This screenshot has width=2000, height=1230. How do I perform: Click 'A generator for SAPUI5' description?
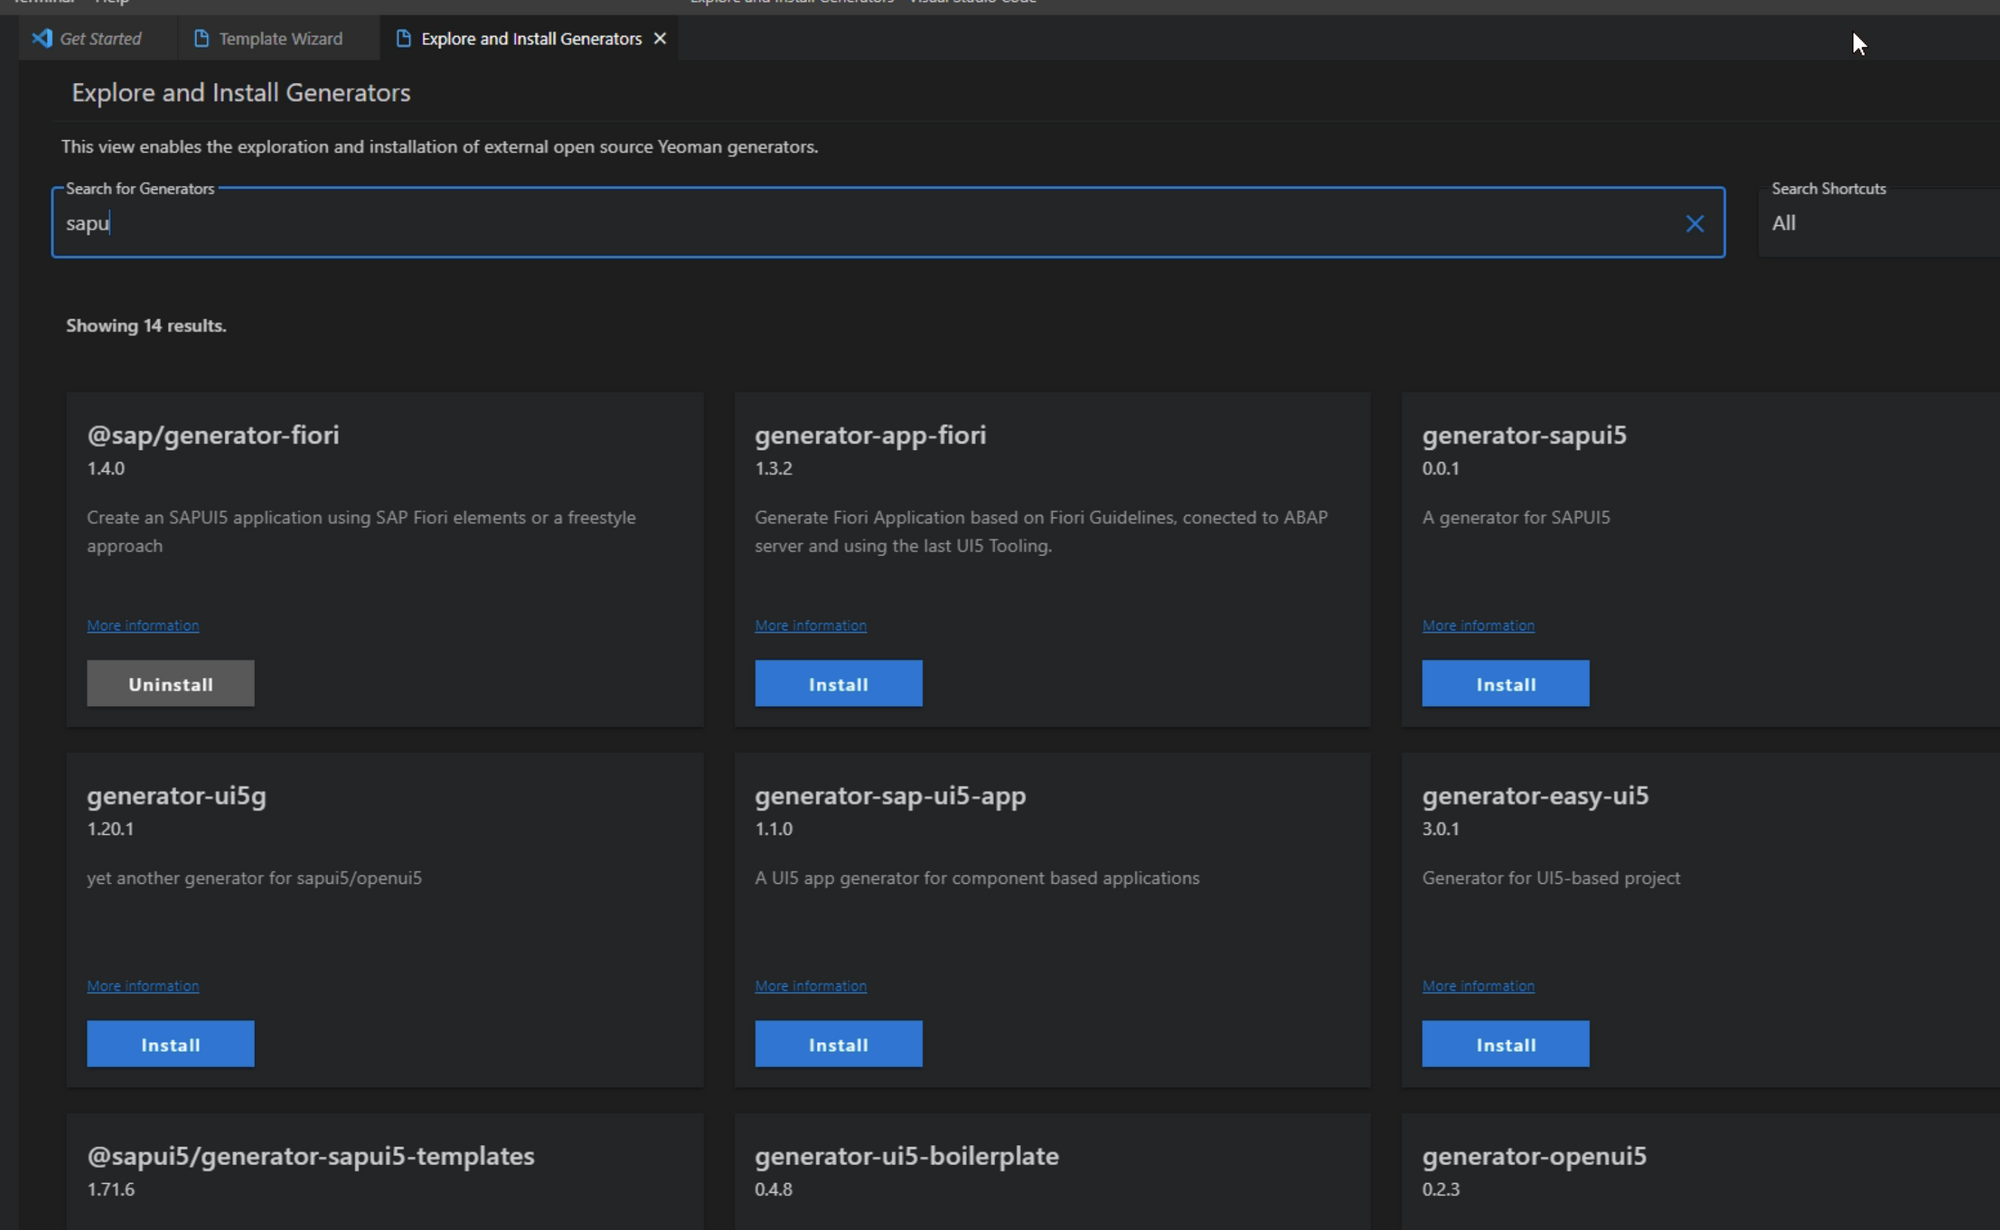[x=1516, y=517]
